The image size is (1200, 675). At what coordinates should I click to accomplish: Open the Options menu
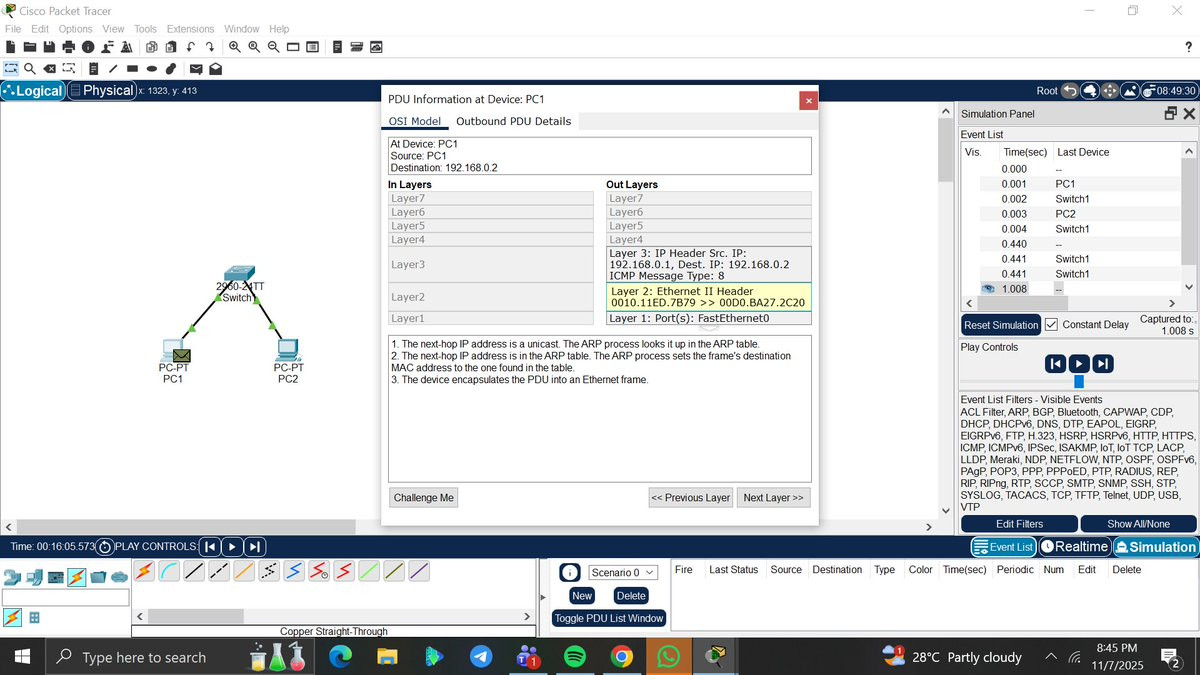coord(75,29)
